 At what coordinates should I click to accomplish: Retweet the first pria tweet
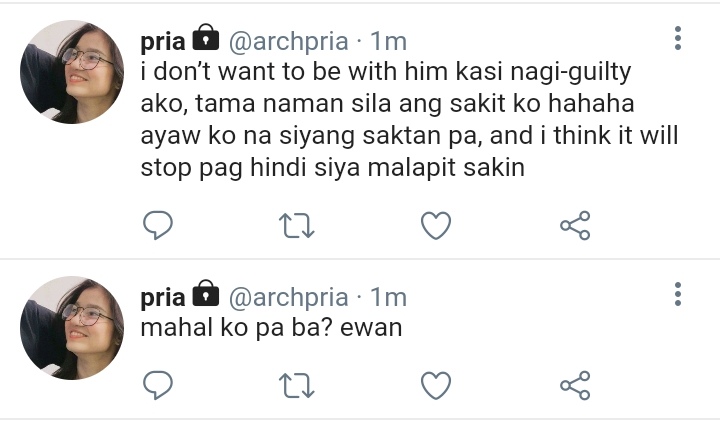pos(297,225)
